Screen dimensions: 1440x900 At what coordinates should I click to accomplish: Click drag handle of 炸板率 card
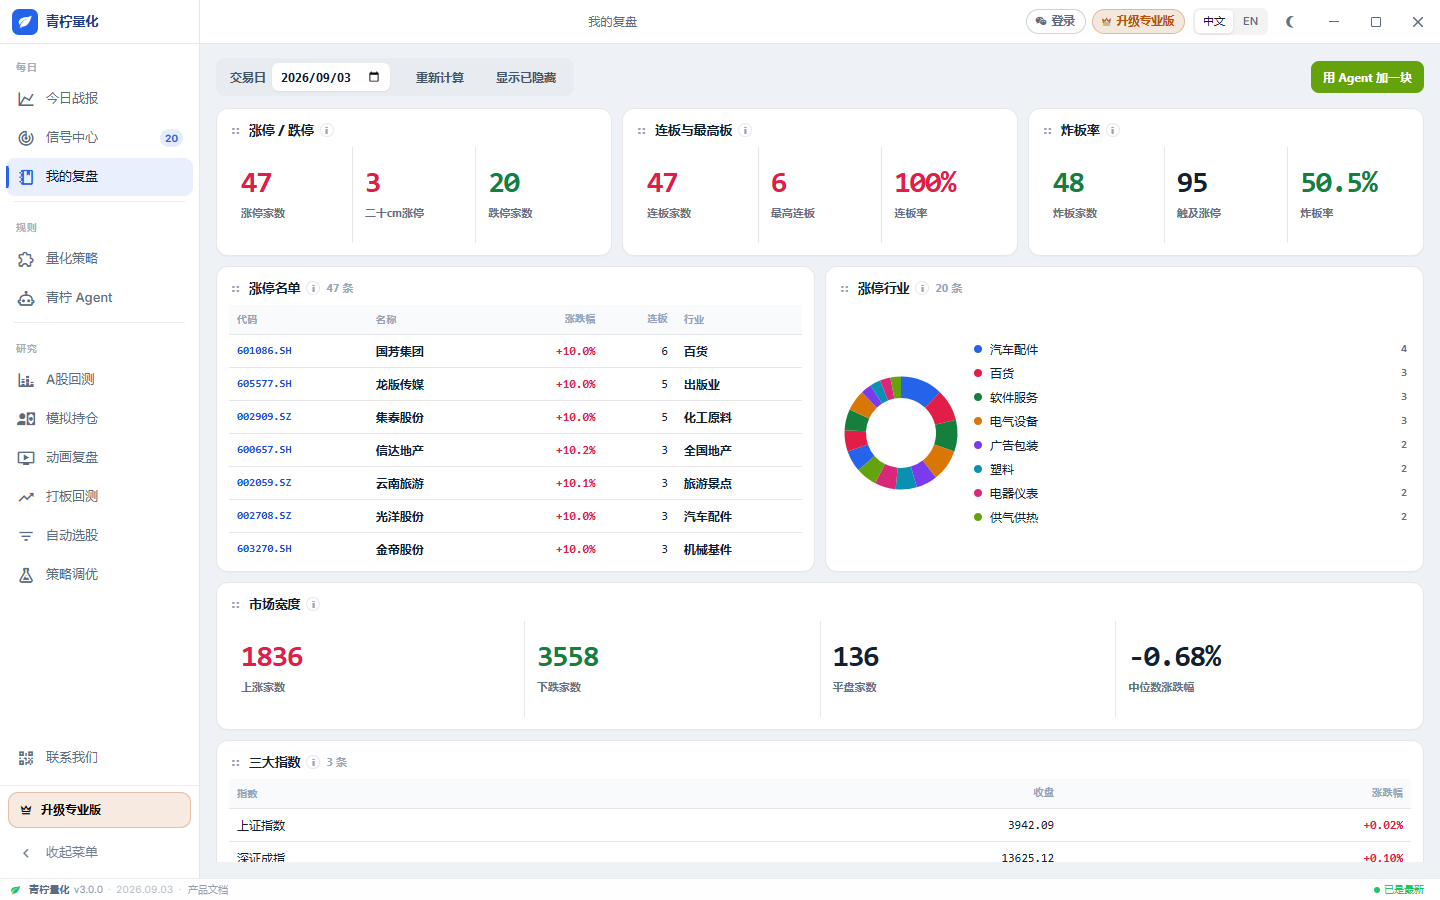point(1048,131)
